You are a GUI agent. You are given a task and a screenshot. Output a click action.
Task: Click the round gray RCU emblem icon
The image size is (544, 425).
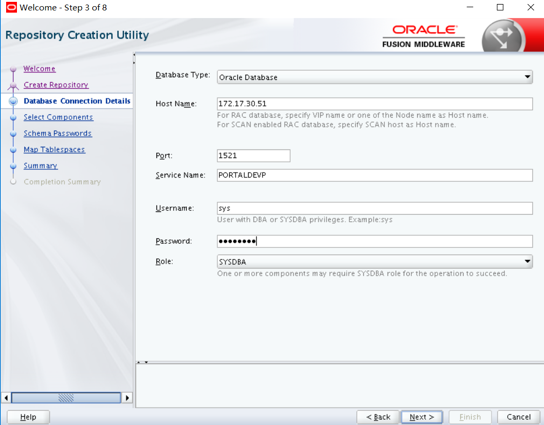point(503,37)
